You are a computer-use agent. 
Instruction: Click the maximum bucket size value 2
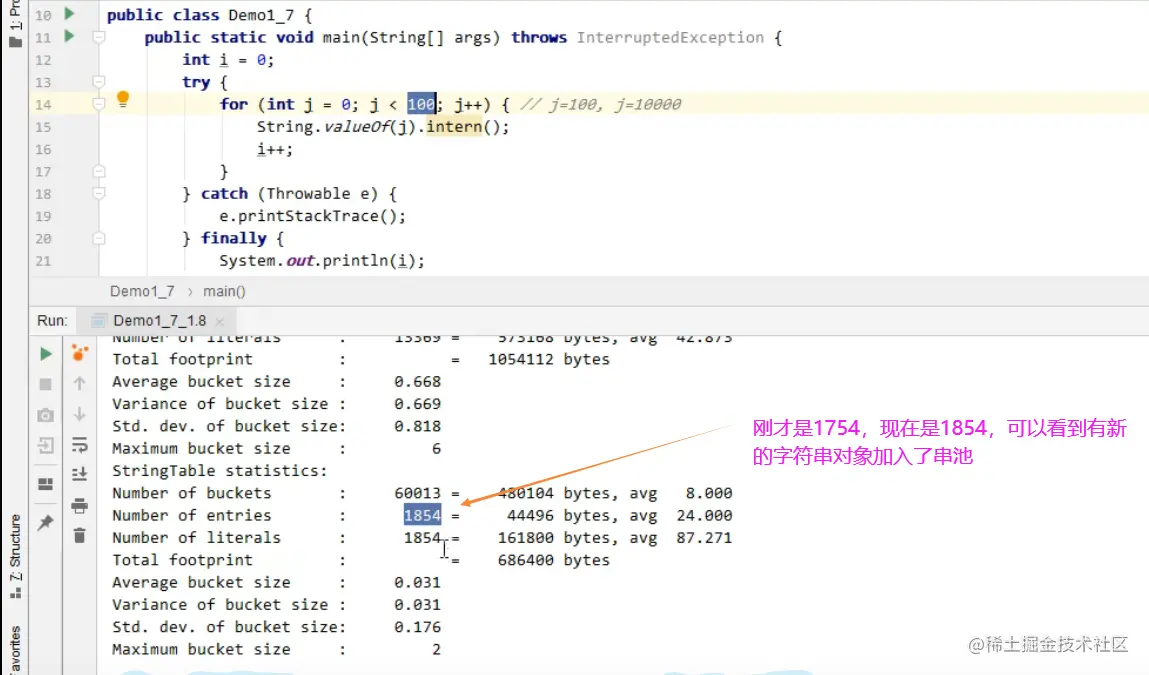tap(436, 649)
